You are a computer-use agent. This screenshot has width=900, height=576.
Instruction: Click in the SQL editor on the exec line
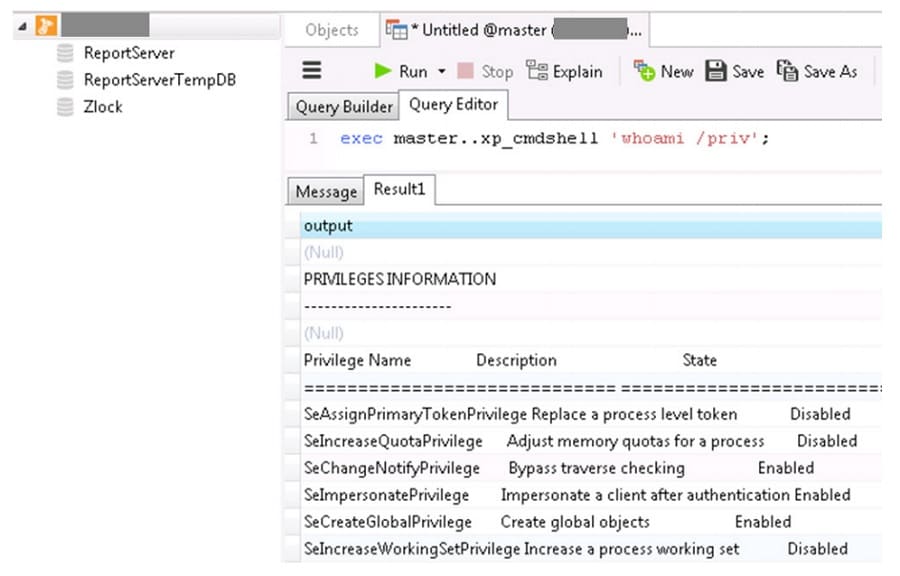pos(554,139)
